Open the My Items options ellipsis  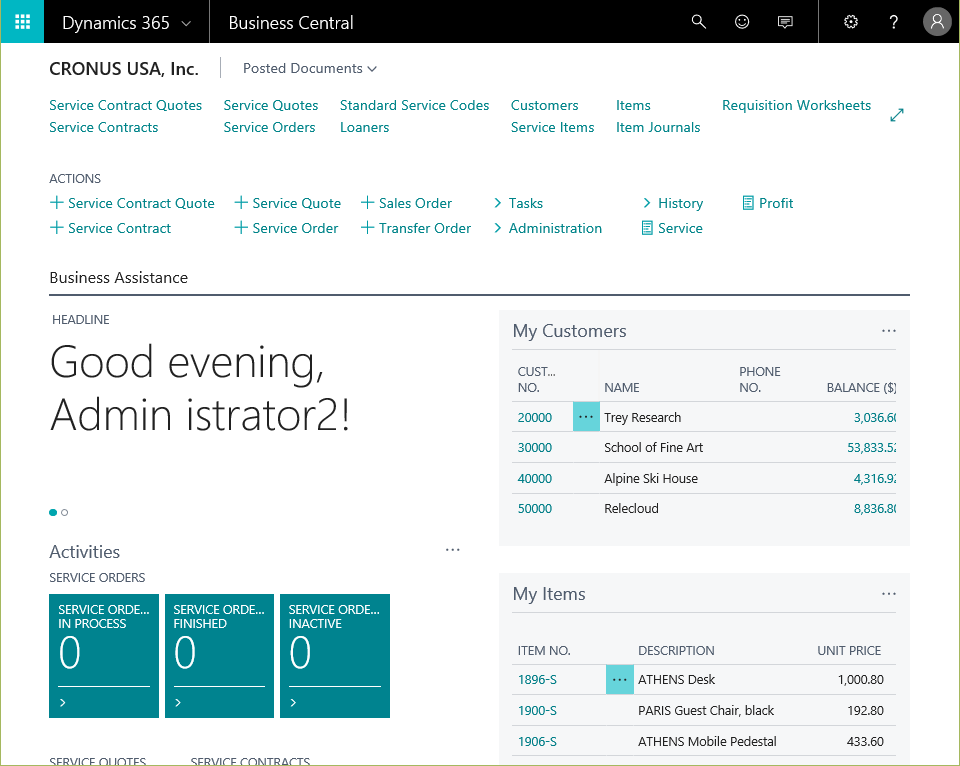(x=888, y=594)
